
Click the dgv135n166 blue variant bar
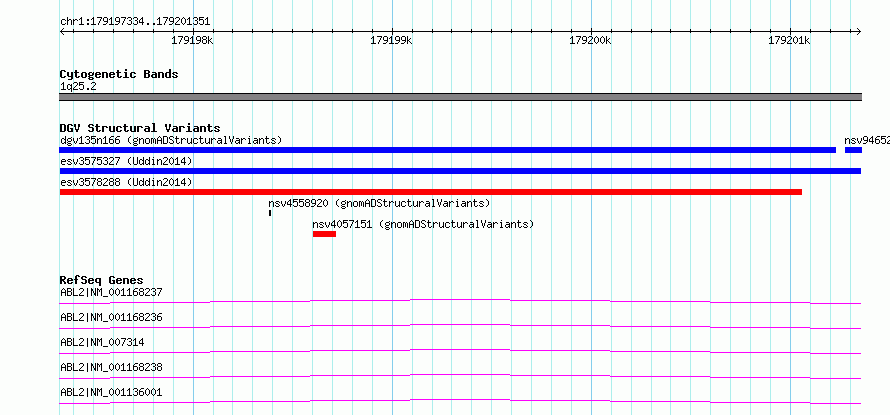click(x=447, y=150)
